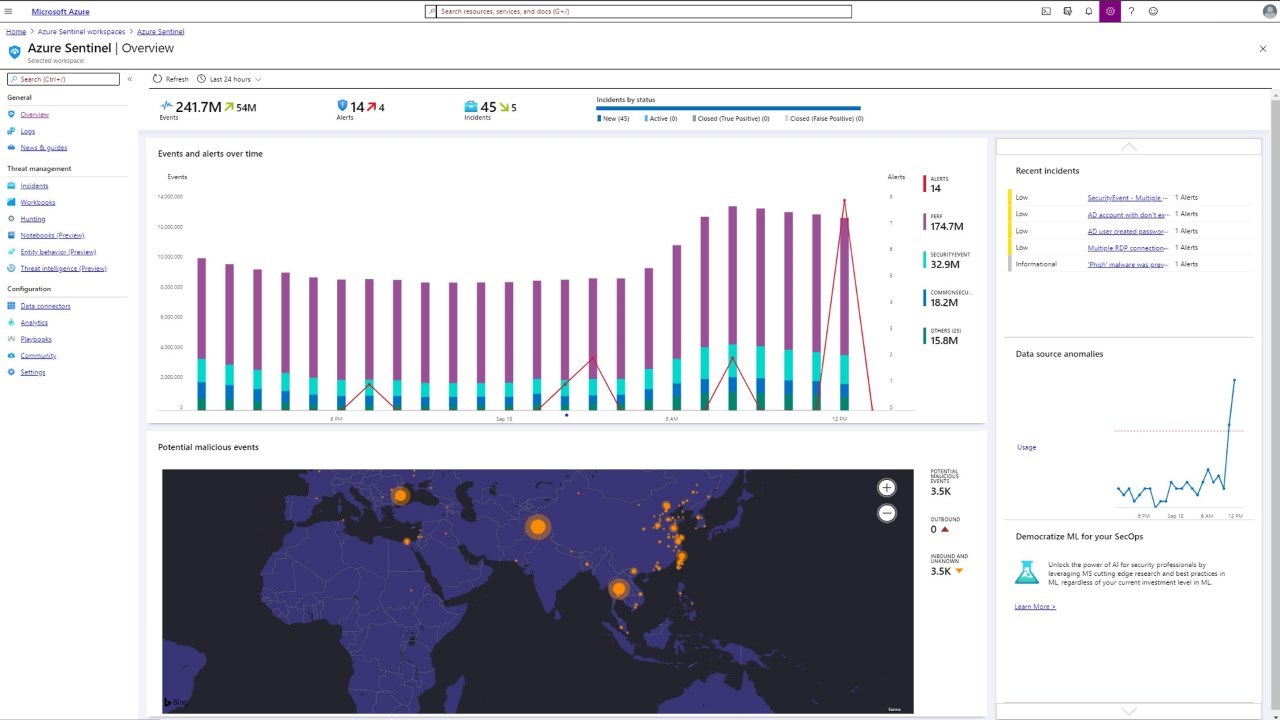Follow the Learn More link
This screenshot has height=720, width=1280.
(1035, 607)
